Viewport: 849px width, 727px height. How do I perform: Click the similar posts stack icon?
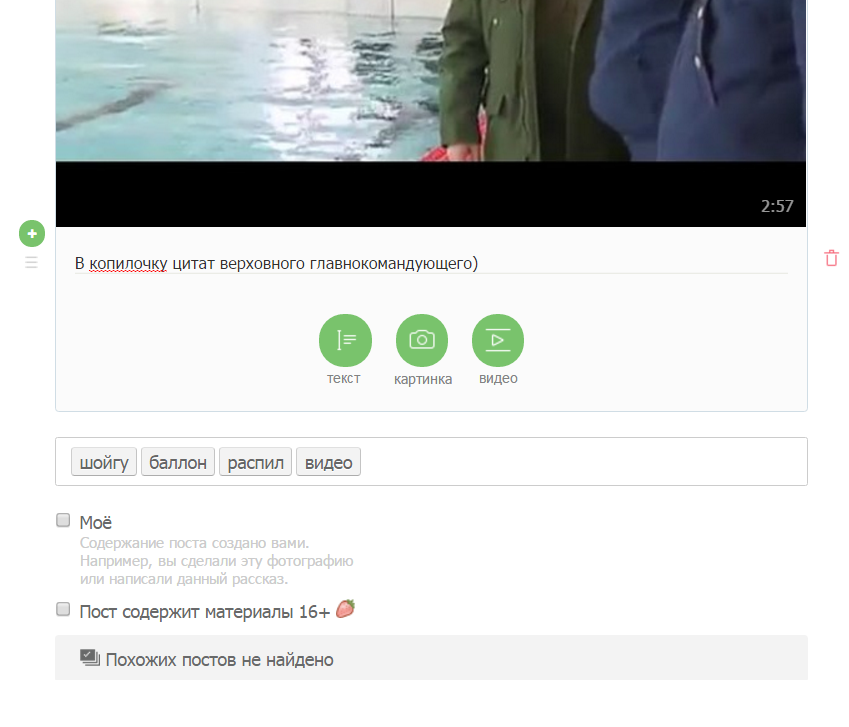click(90, 658)
